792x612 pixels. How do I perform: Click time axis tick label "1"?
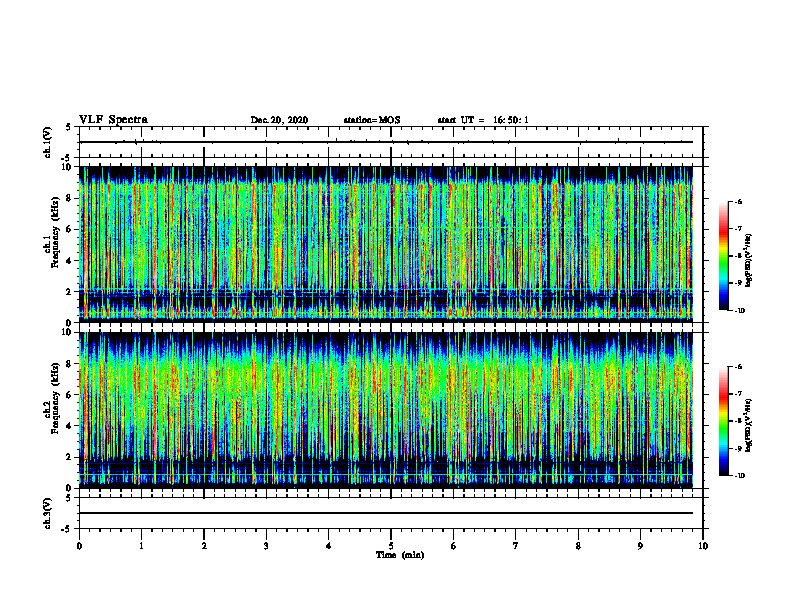141,546
